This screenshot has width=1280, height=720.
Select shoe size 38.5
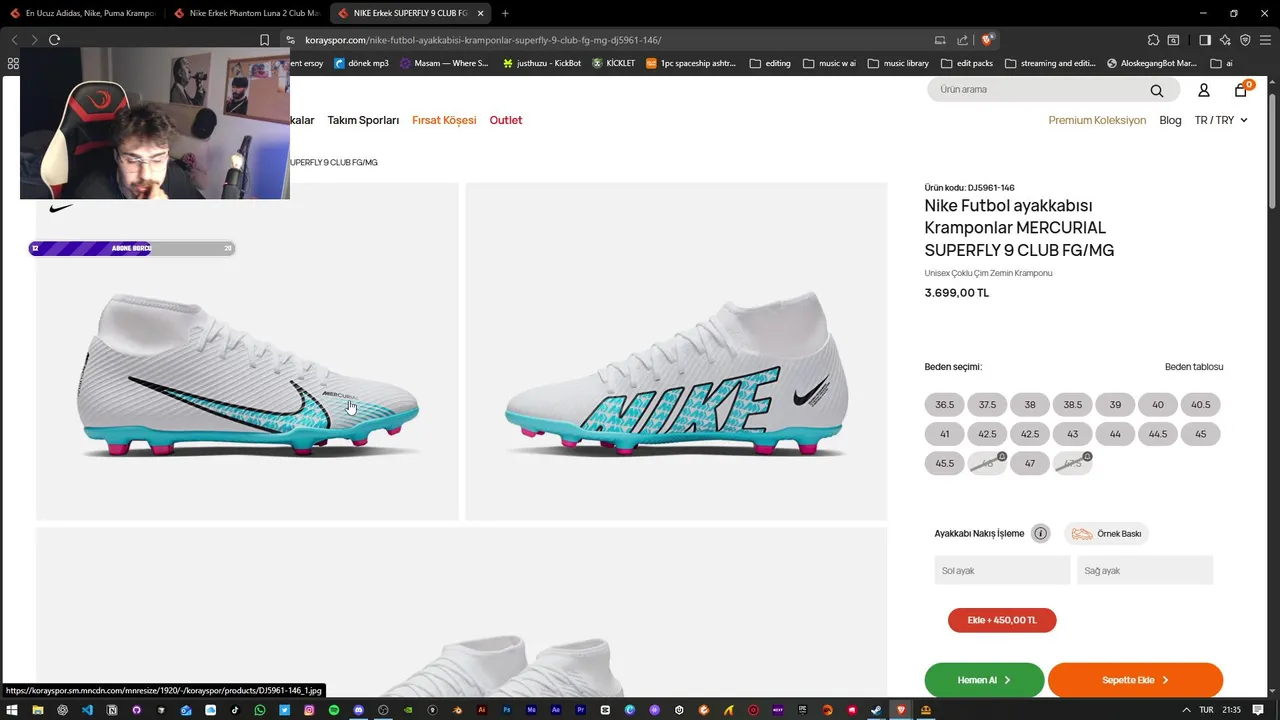click(x=1073, y=405)
